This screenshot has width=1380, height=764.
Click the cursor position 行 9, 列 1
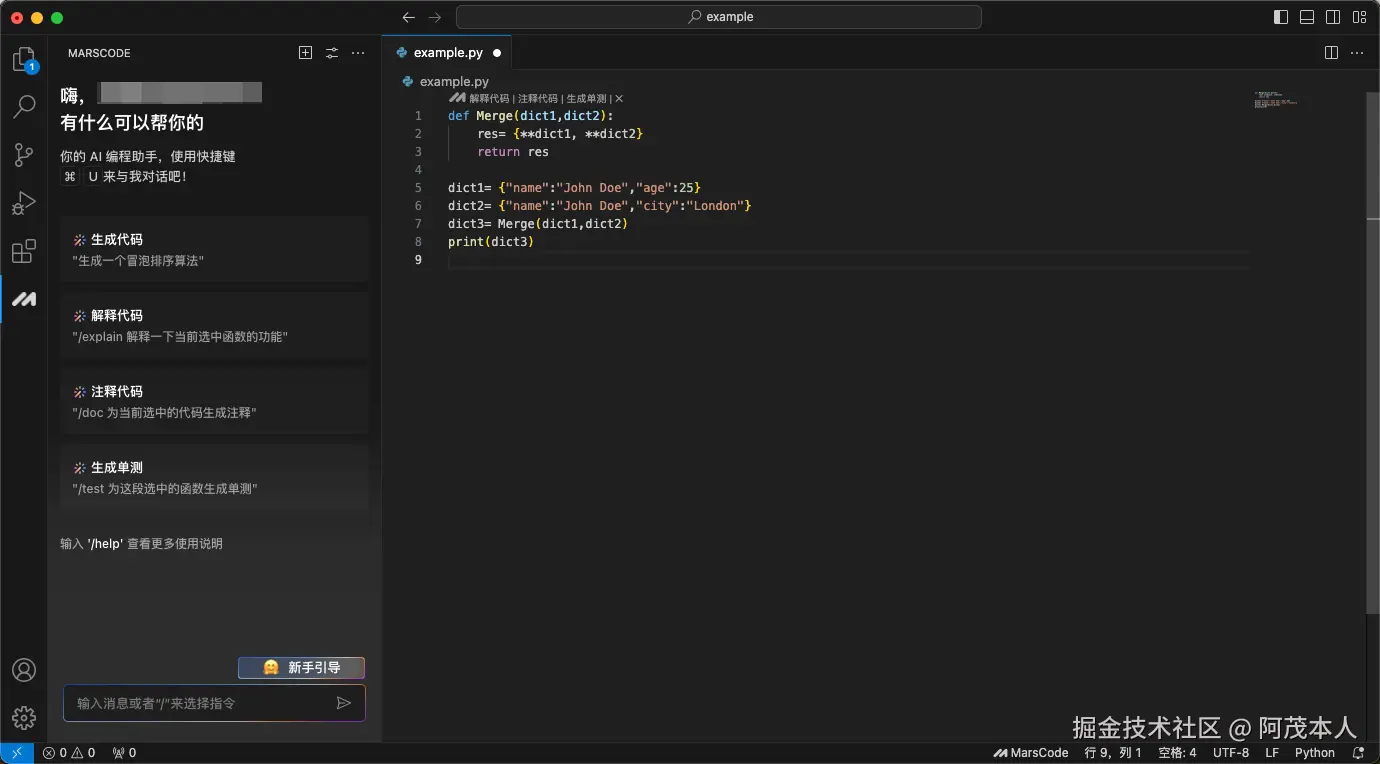[1113, 753]
